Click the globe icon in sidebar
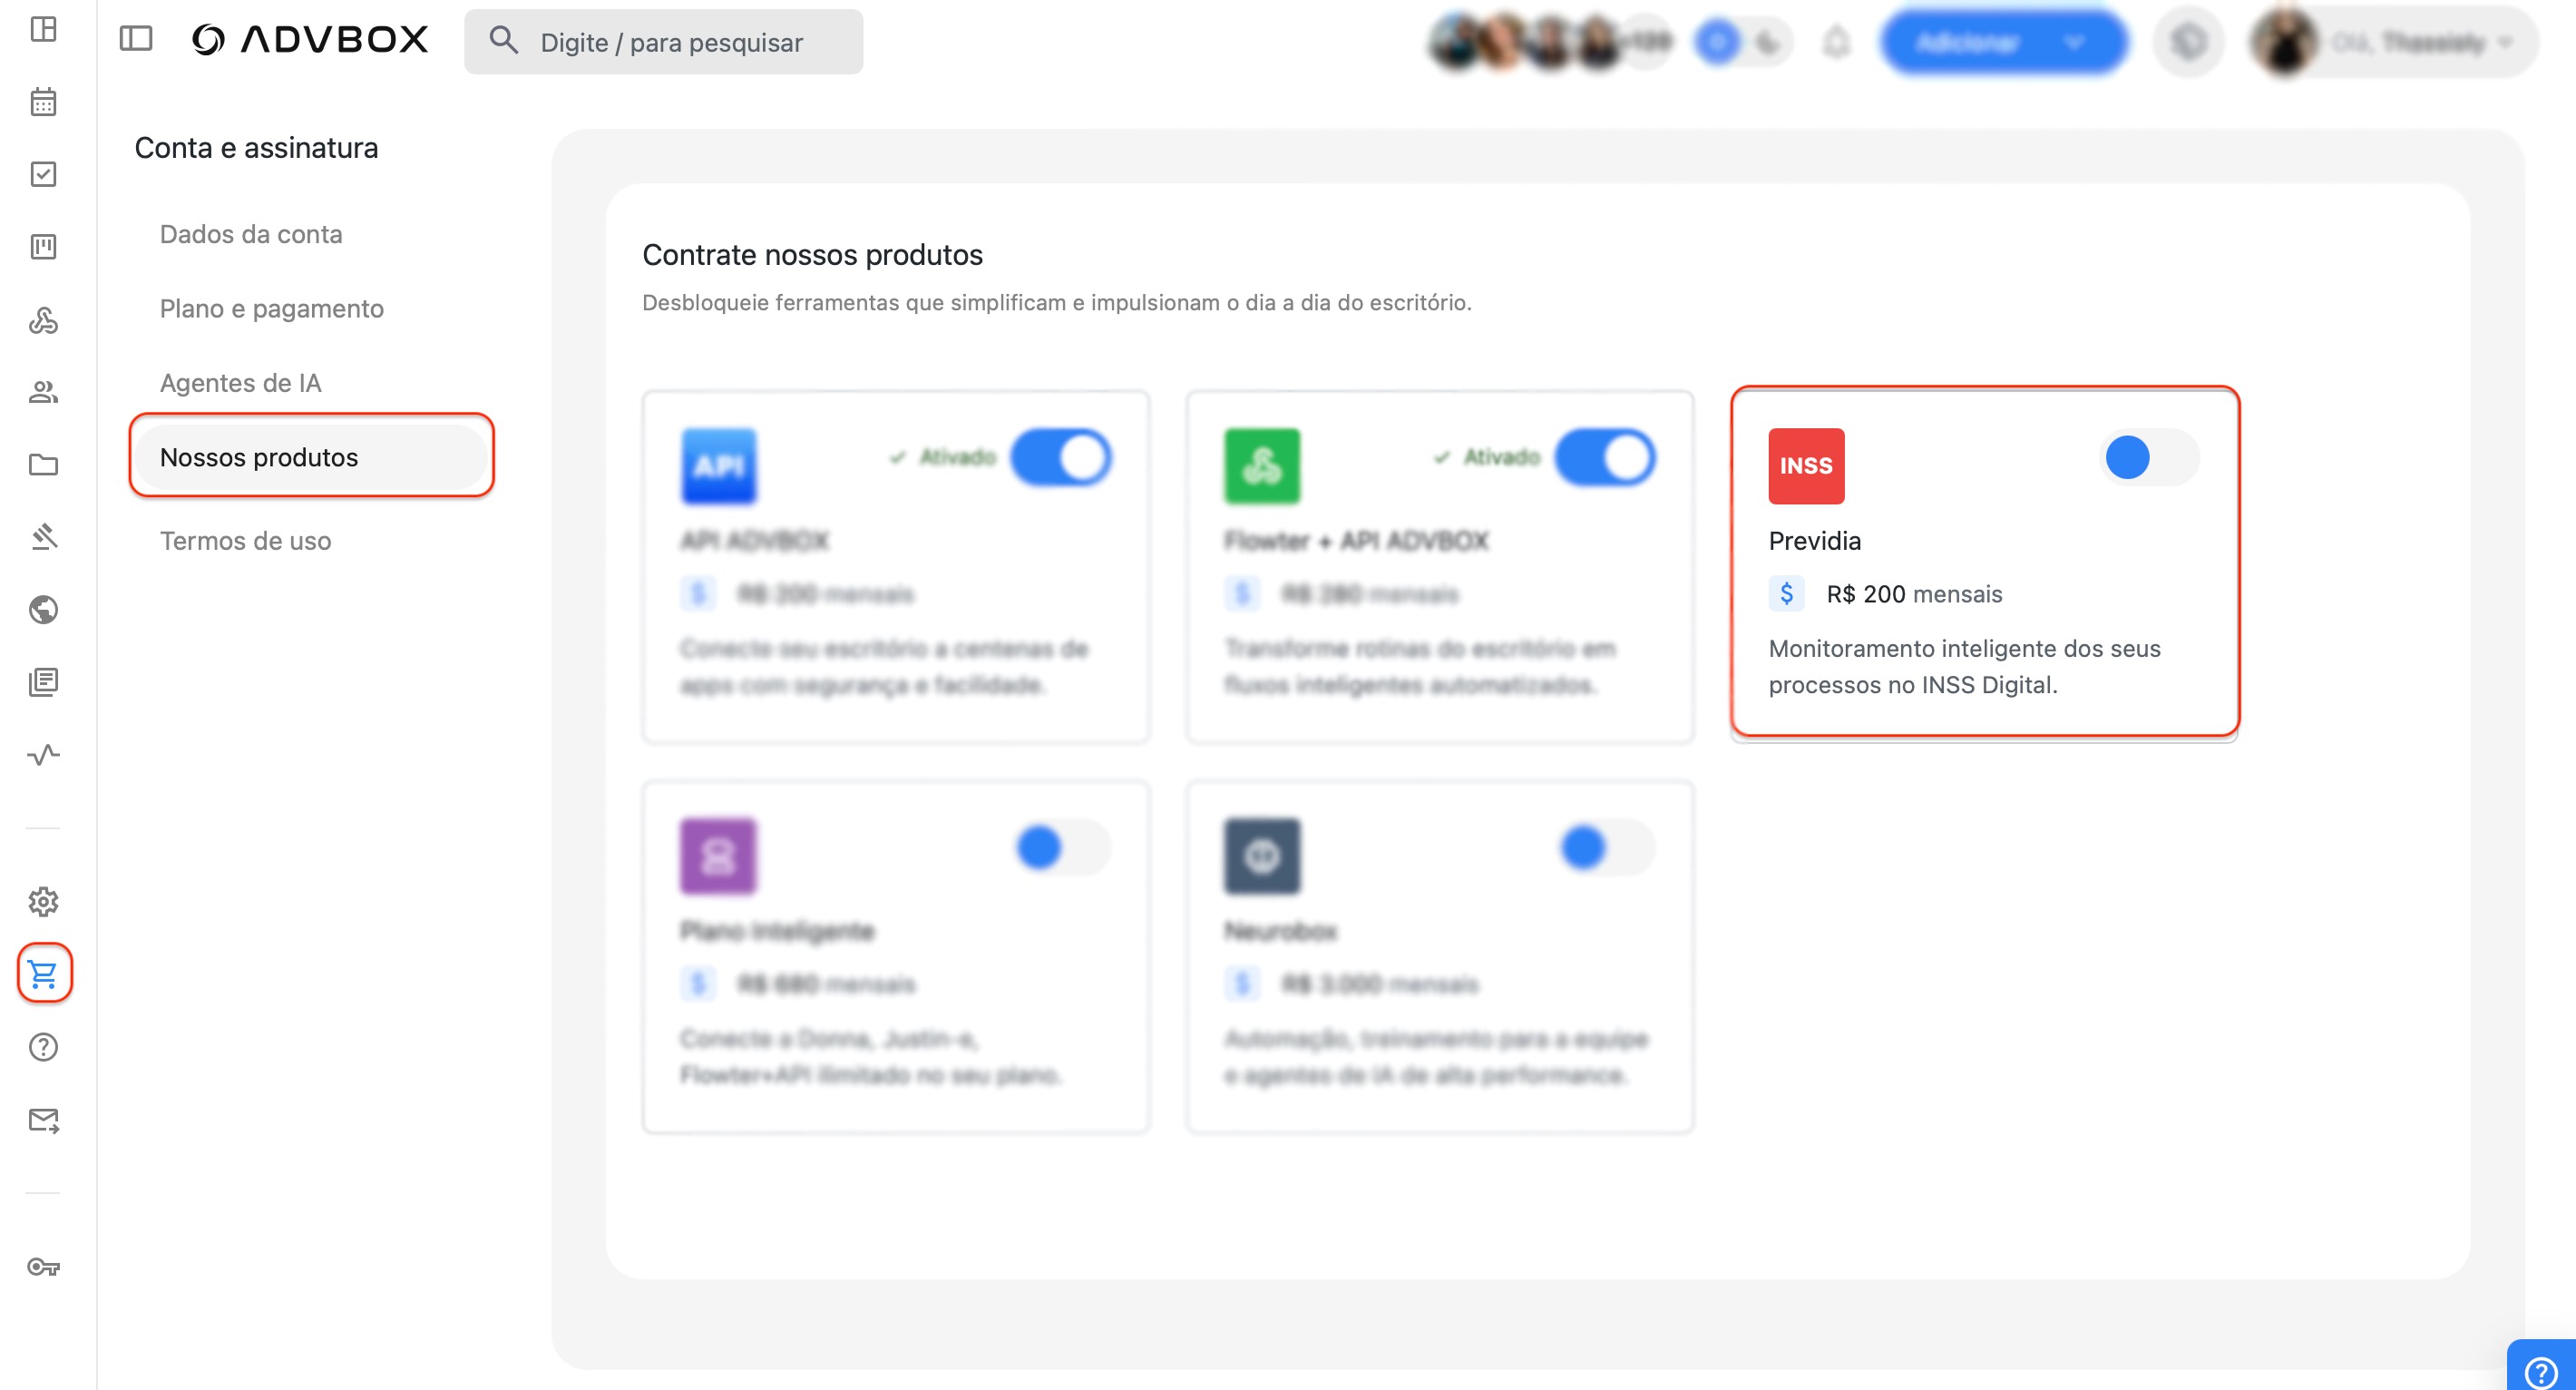Screen dimensions: 2576x1390 (43, 609)
